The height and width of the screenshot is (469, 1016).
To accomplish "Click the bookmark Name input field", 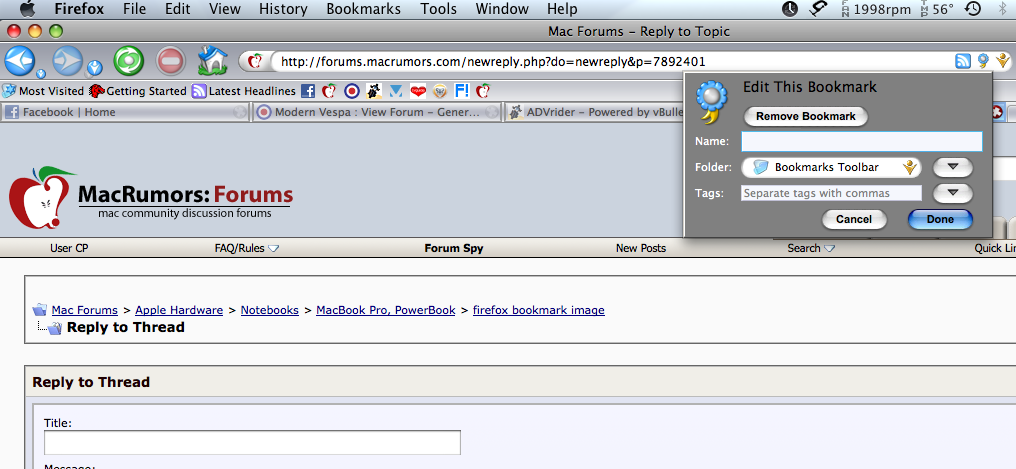I will pos(862,141).
